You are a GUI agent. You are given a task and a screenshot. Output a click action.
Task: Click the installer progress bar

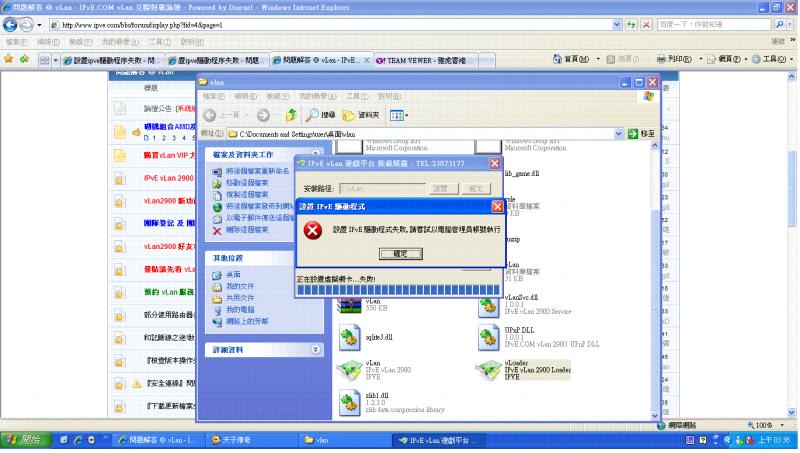(x=398, y=290)
